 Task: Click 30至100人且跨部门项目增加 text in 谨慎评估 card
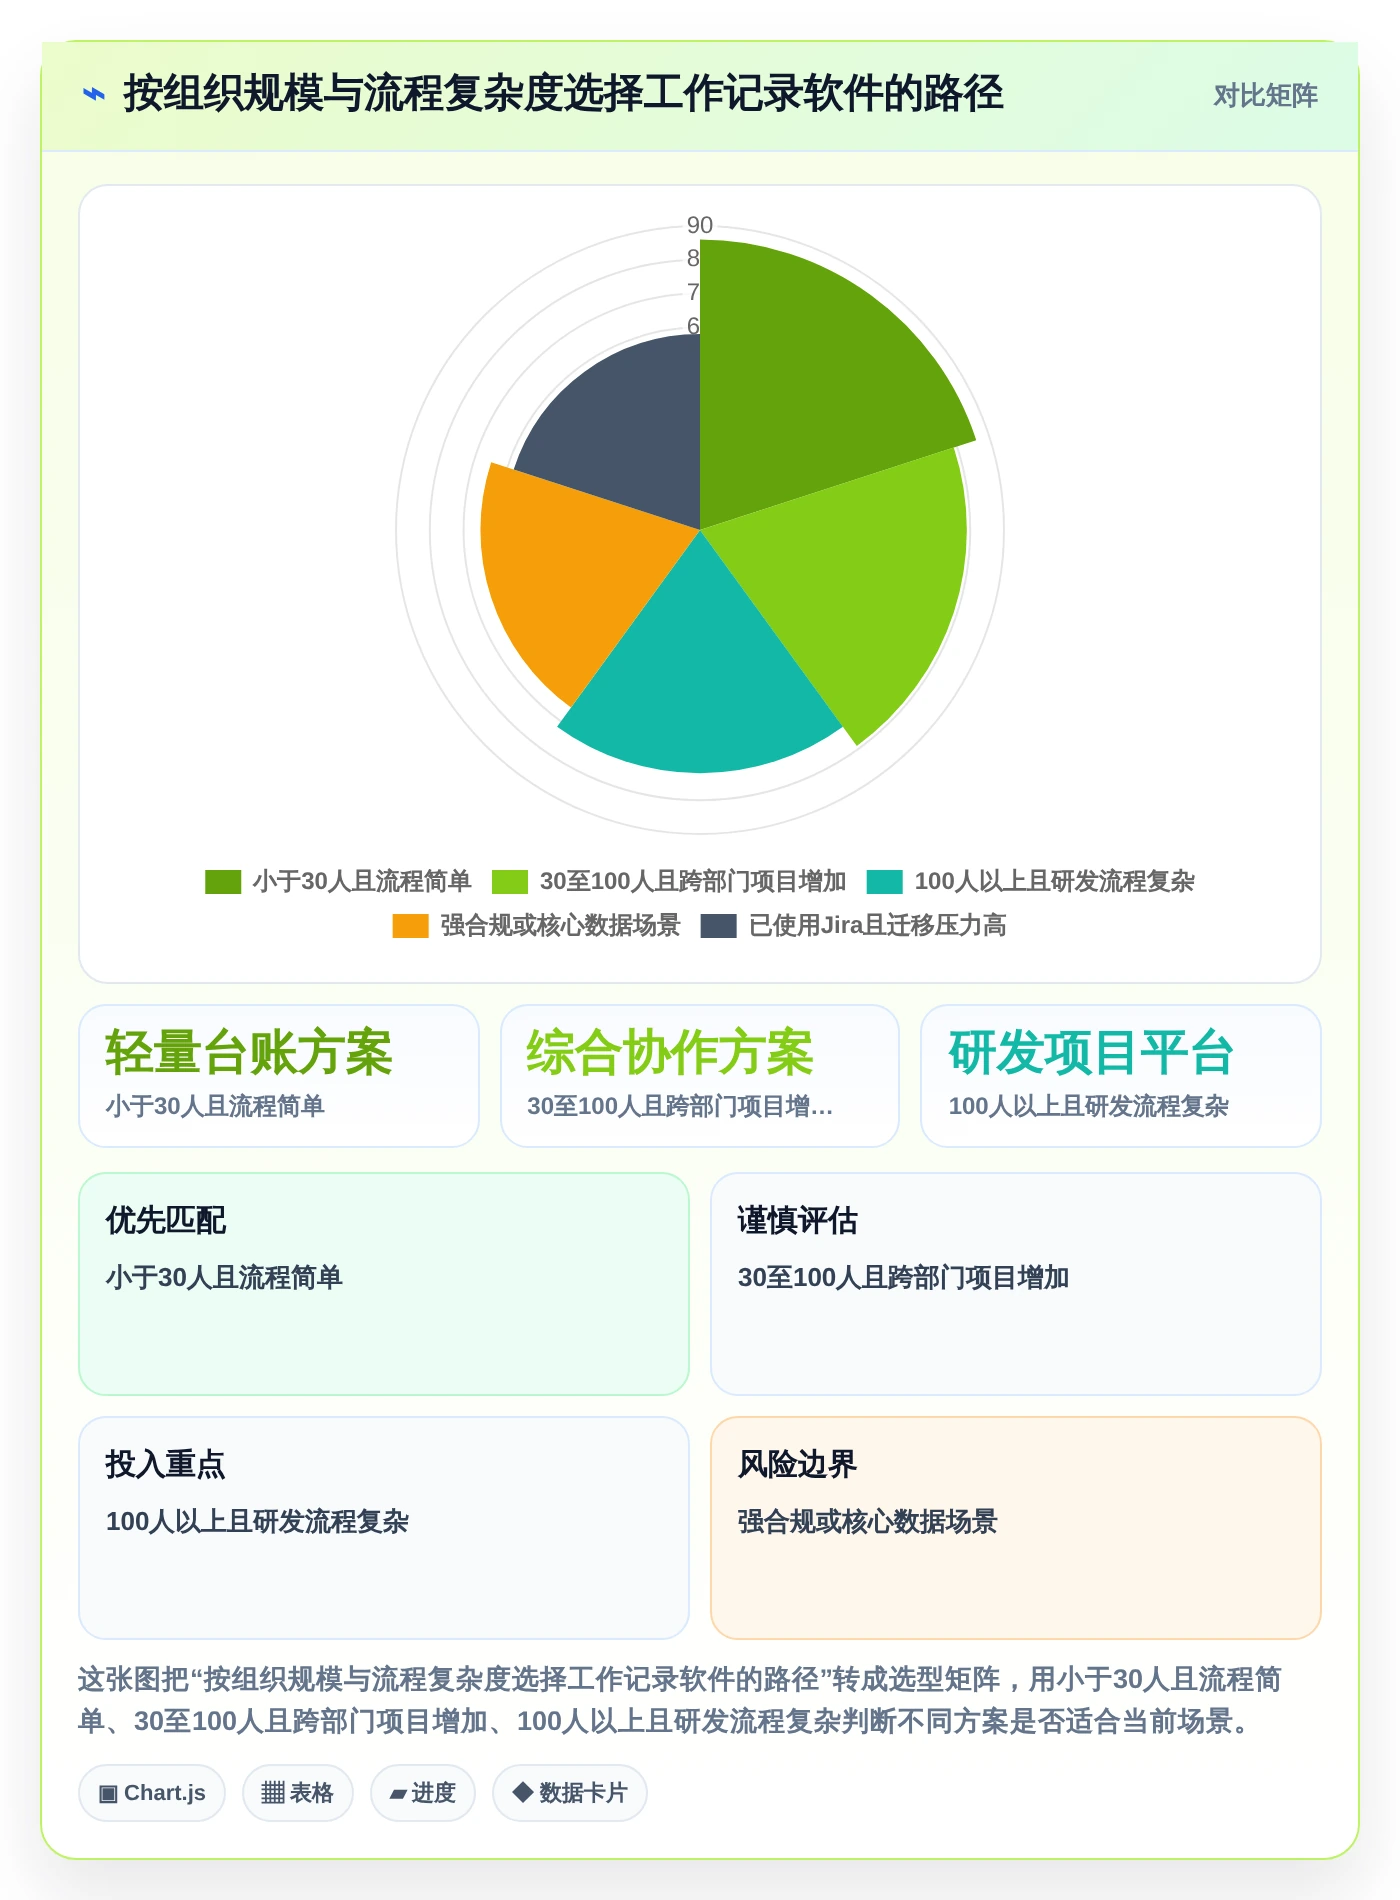904,1278
